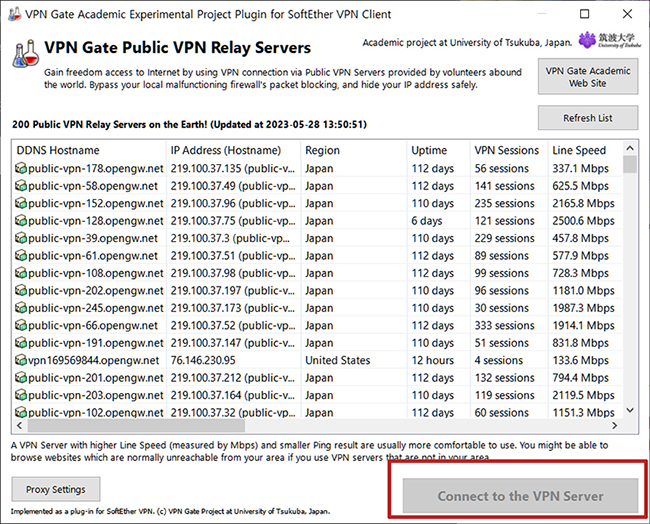Click server icon for public-vpn-108.opengw.net
This screenshot has height=524, width=650.
(x=21, y=273)
